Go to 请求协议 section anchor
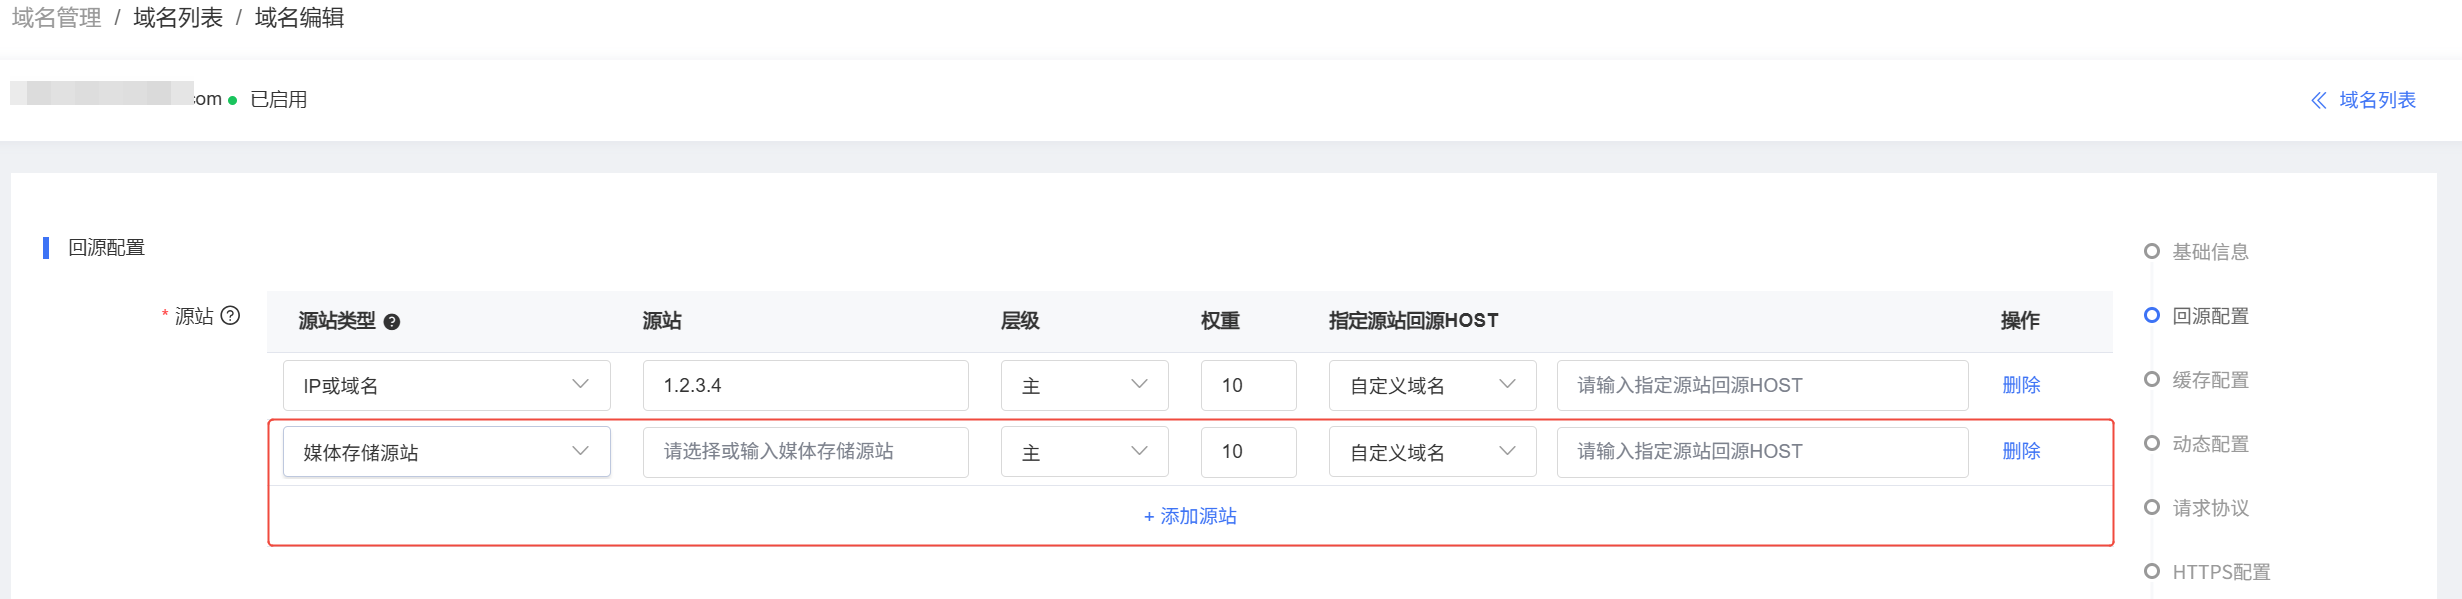 tap(2210, 508)
